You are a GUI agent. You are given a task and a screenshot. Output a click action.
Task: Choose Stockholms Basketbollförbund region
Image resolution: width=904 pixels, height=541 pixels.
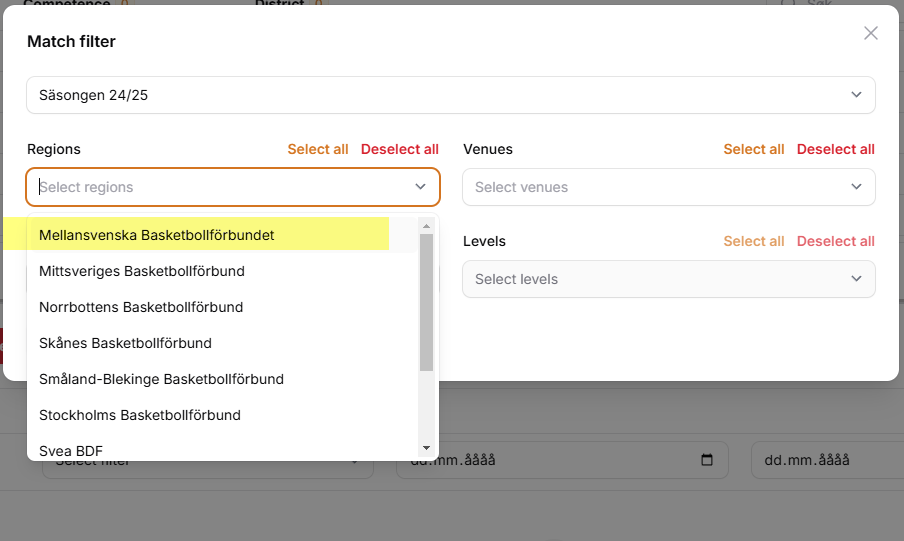[223, 415]
